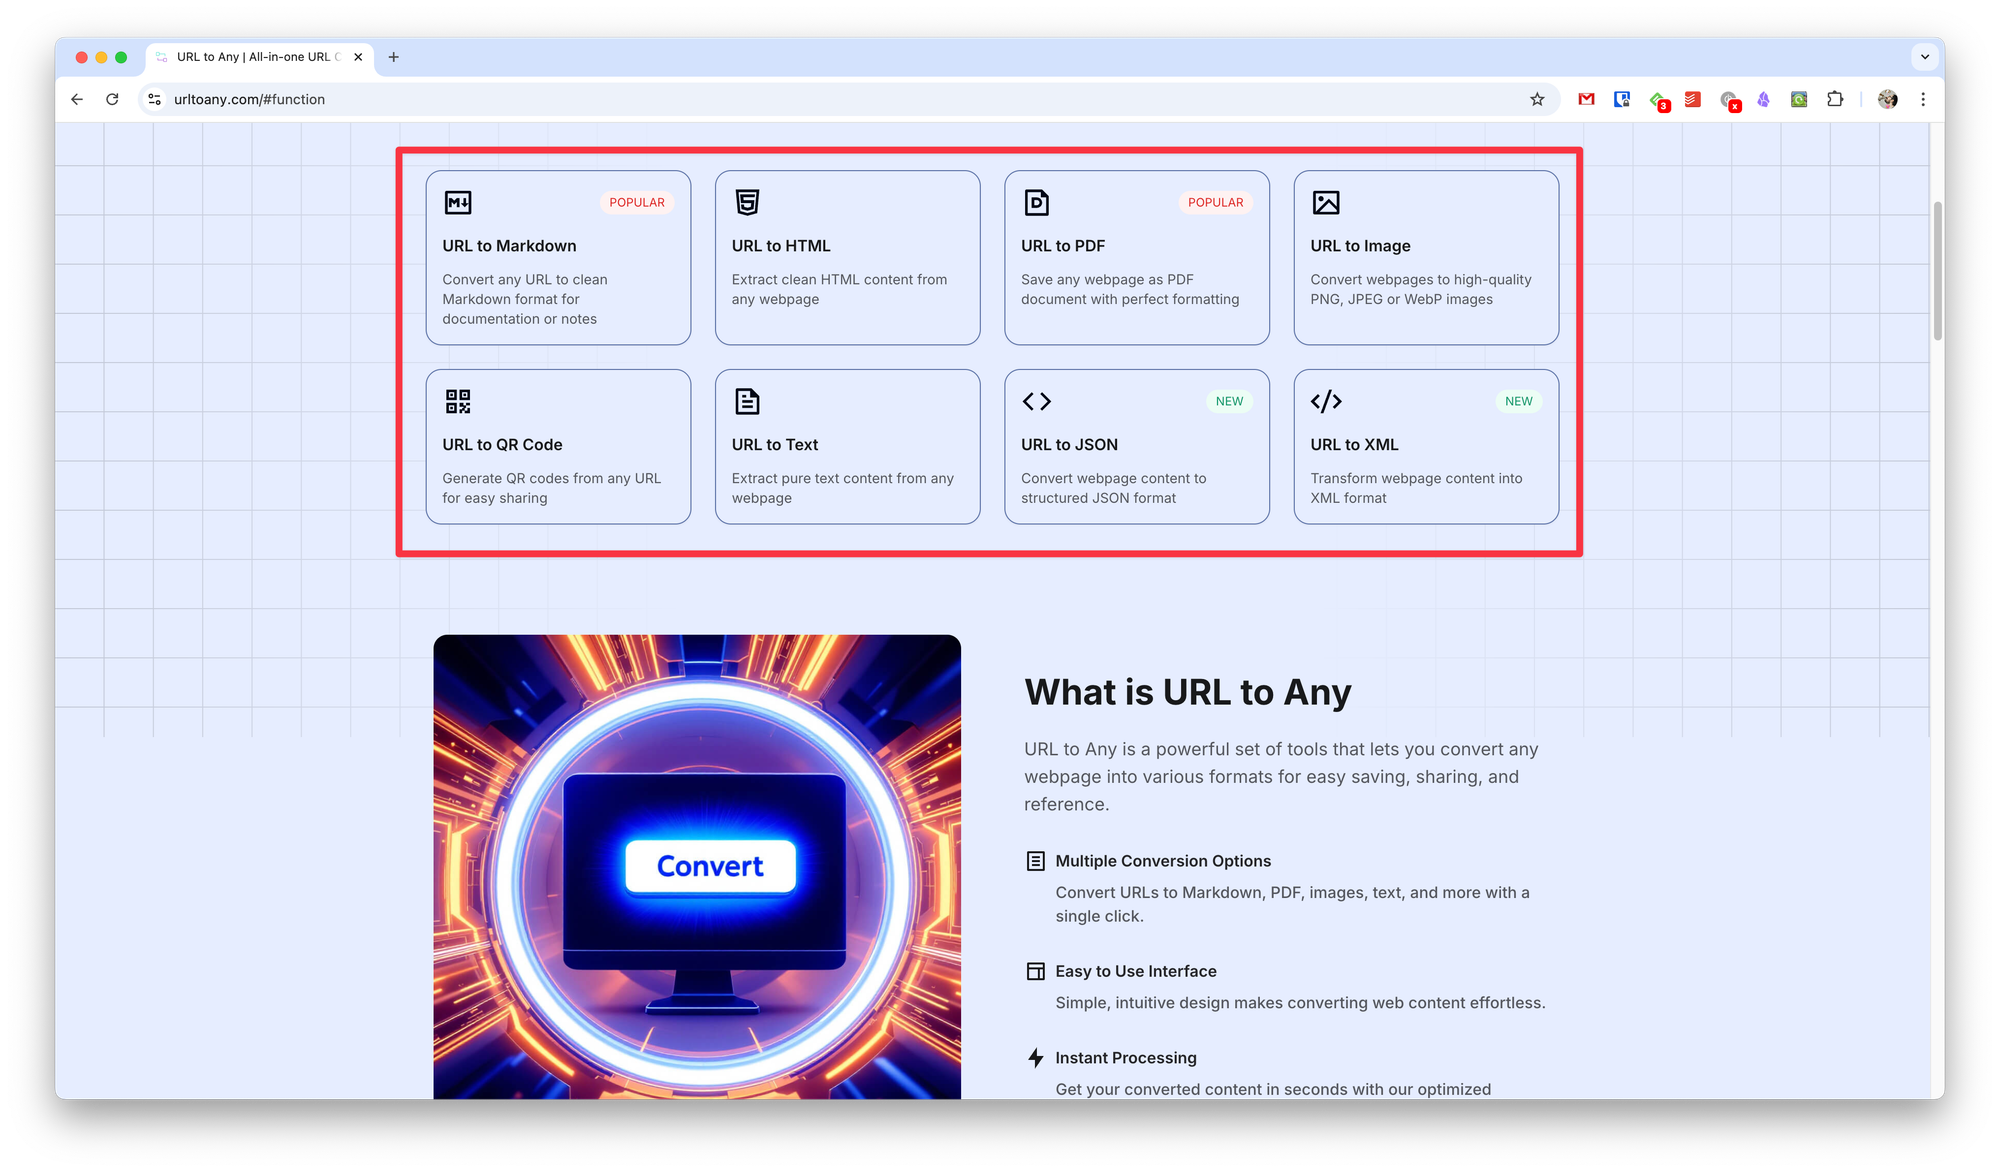Image resolution: width=2000 pixels, height=1172 pixels.
Task: Click the XML code slash icon
Action: point(1326,401)
